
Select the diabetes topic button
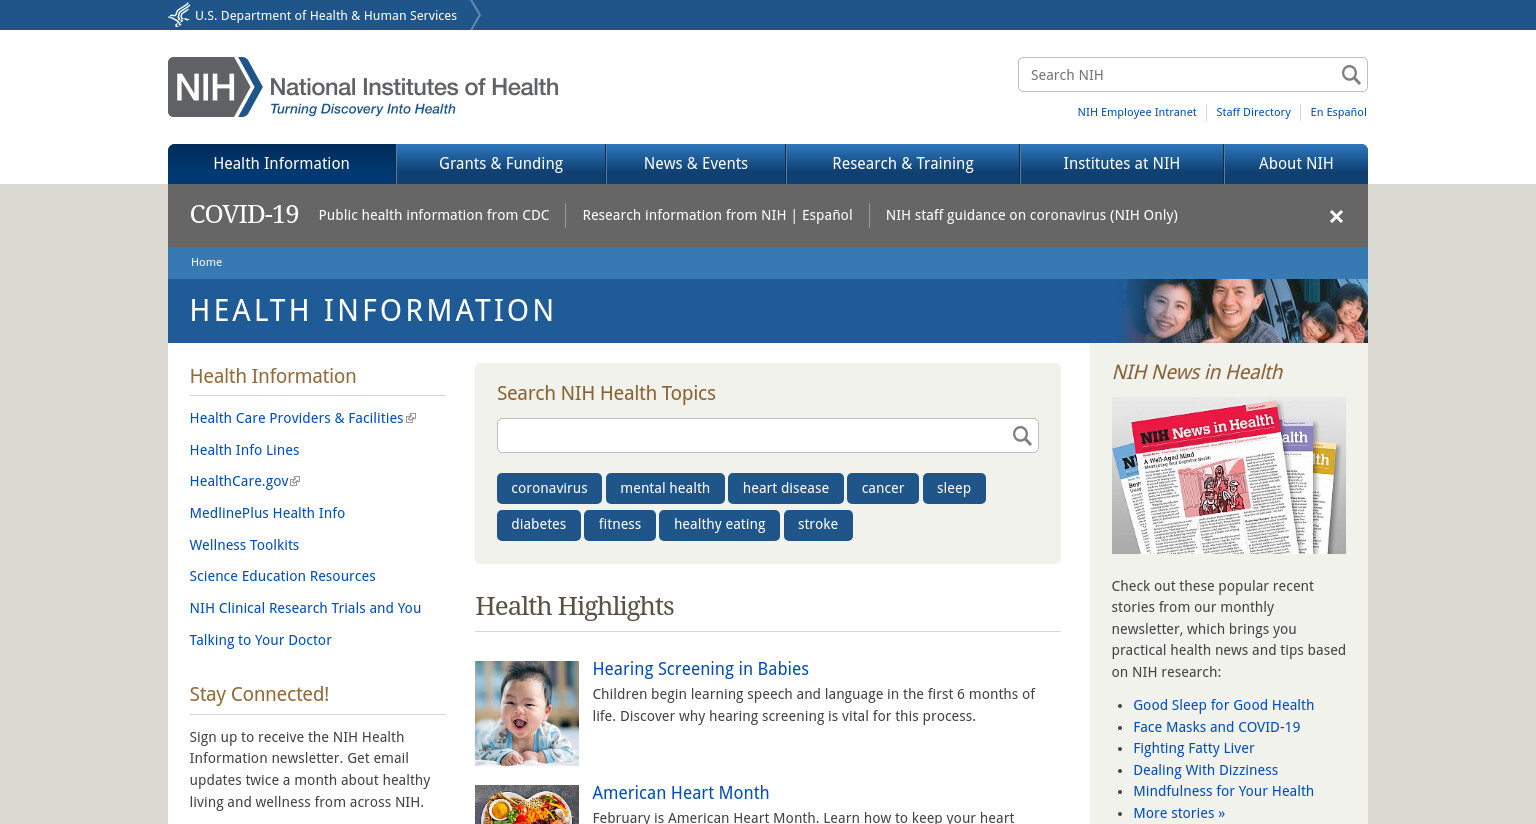539,525
